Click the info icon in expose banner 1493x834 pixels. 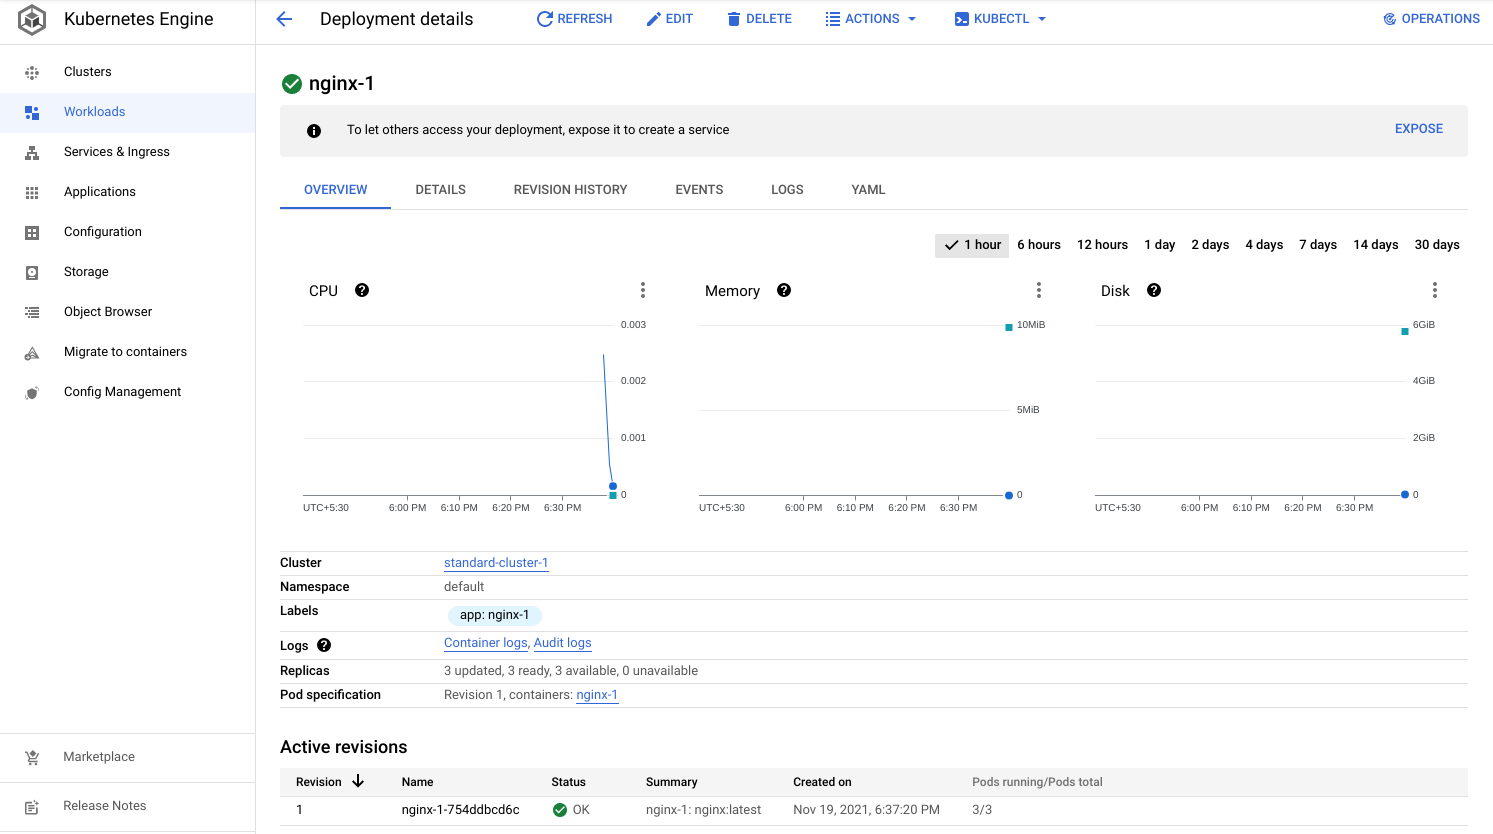[314, 131]
